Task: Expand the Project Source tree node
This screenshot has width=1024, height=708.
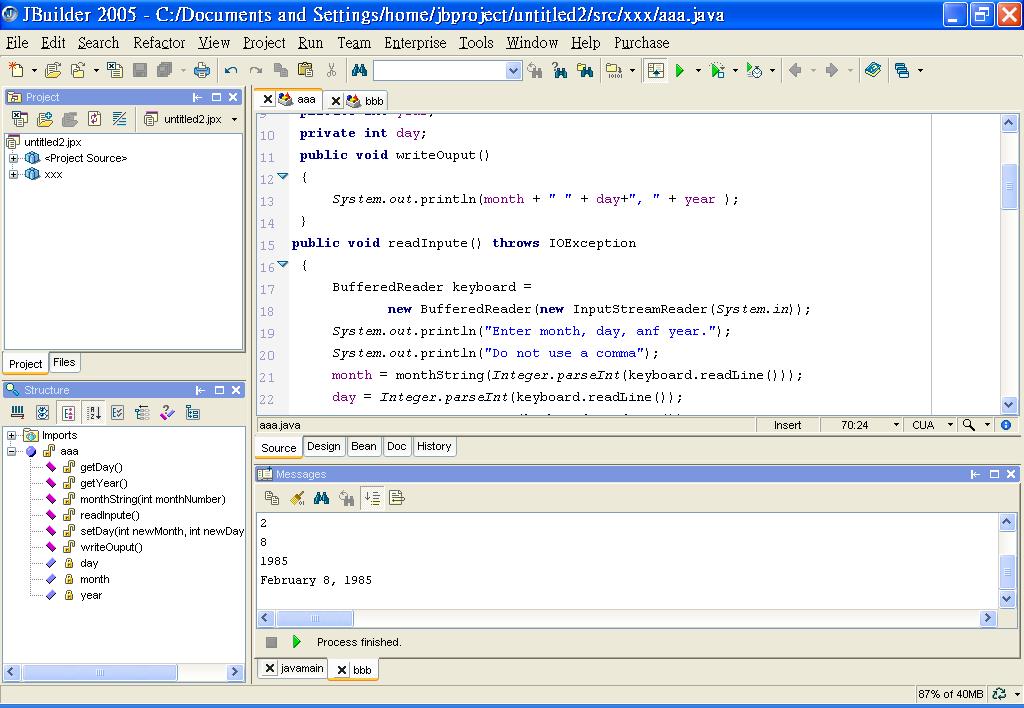Action: (13, 158)
